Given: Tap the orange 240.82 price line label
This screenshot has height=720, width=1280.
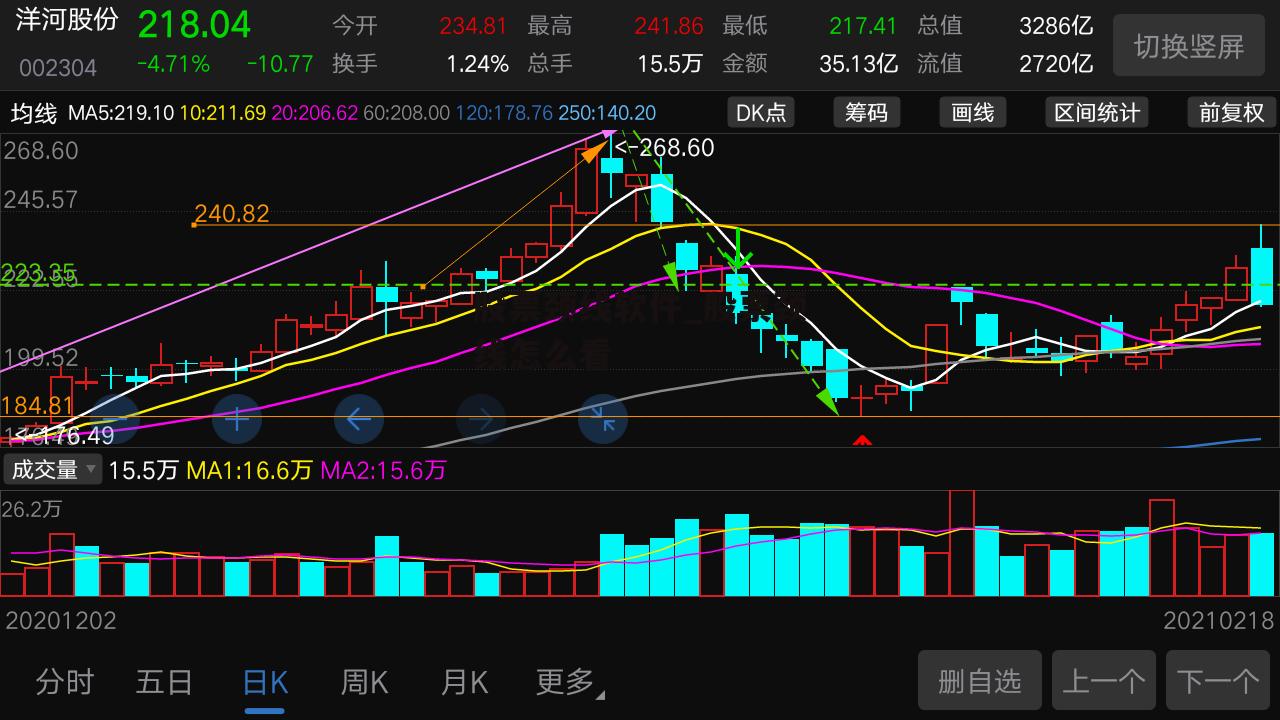Looking at the screenshot, I should click(x=232, y=213).
